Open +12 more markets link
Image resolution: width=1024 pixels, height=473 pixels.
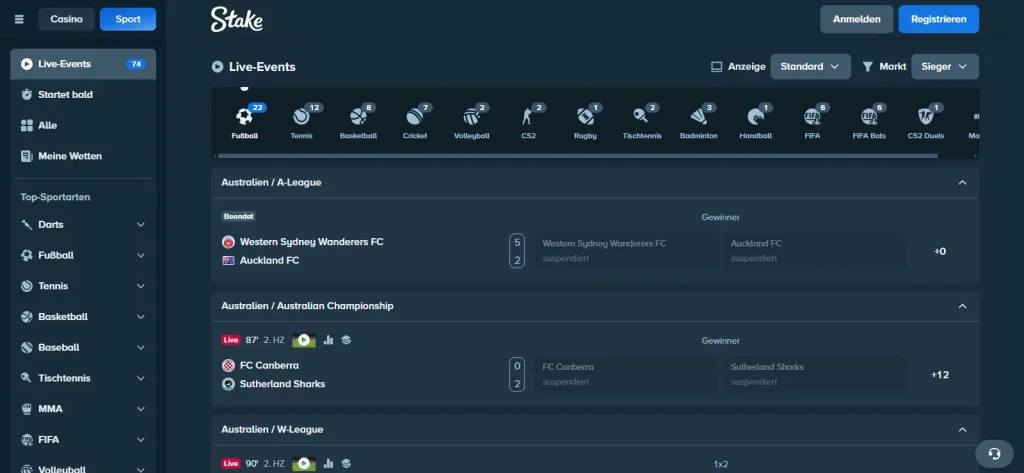point(940,375)
